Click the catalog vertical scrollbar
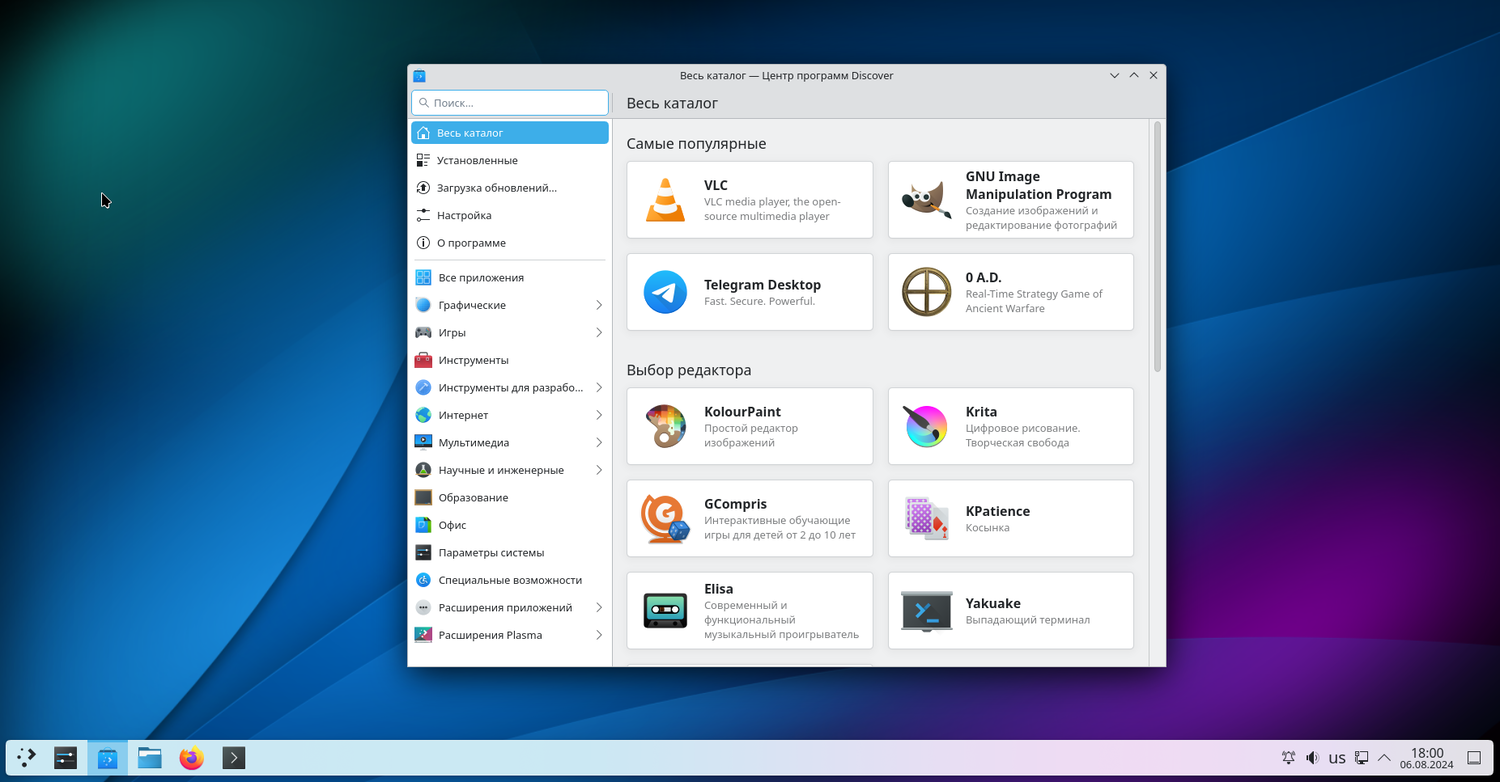The image size is (1500, 782). coord(1158,246)
